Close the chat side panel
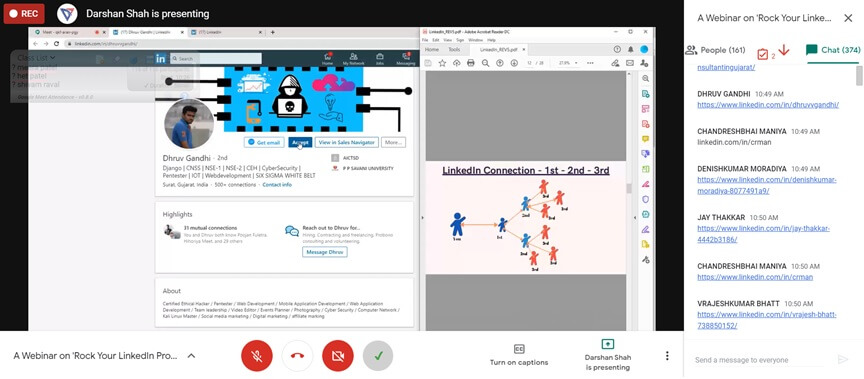Image resolution: width=864 pixels, height=379 pixels. pos(848,18)
